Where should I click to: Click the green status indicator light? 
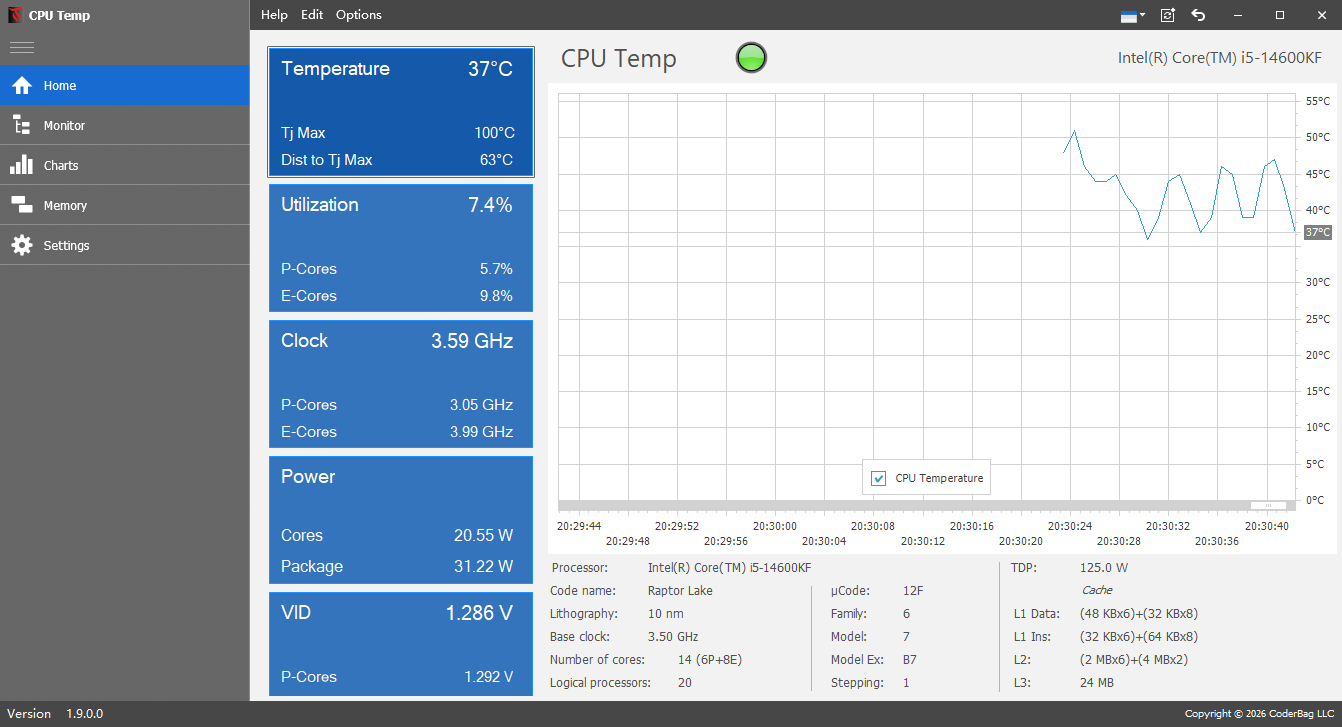[750, 58]
